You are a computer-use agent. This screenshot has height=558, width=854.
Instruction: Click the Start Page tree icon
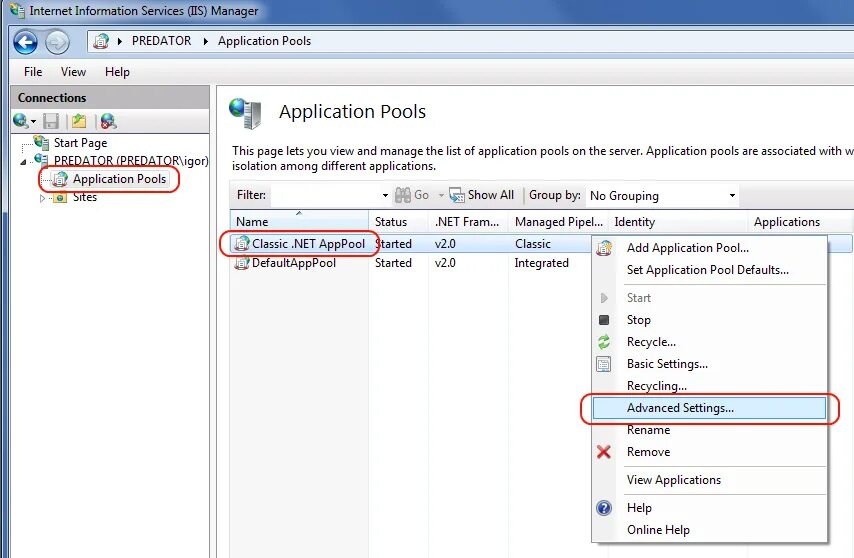[x=41, y=143]
